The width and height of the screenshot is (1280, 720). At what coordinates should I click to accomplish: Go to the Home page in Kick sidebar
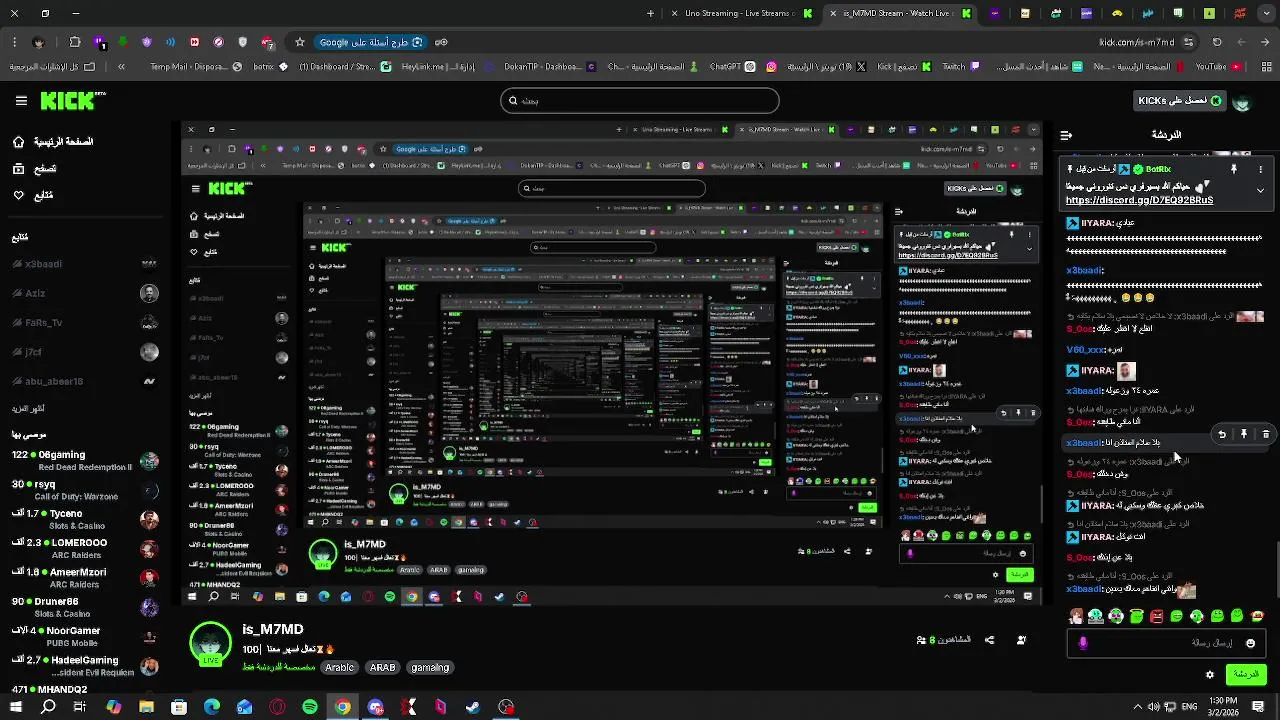(53, 142)
